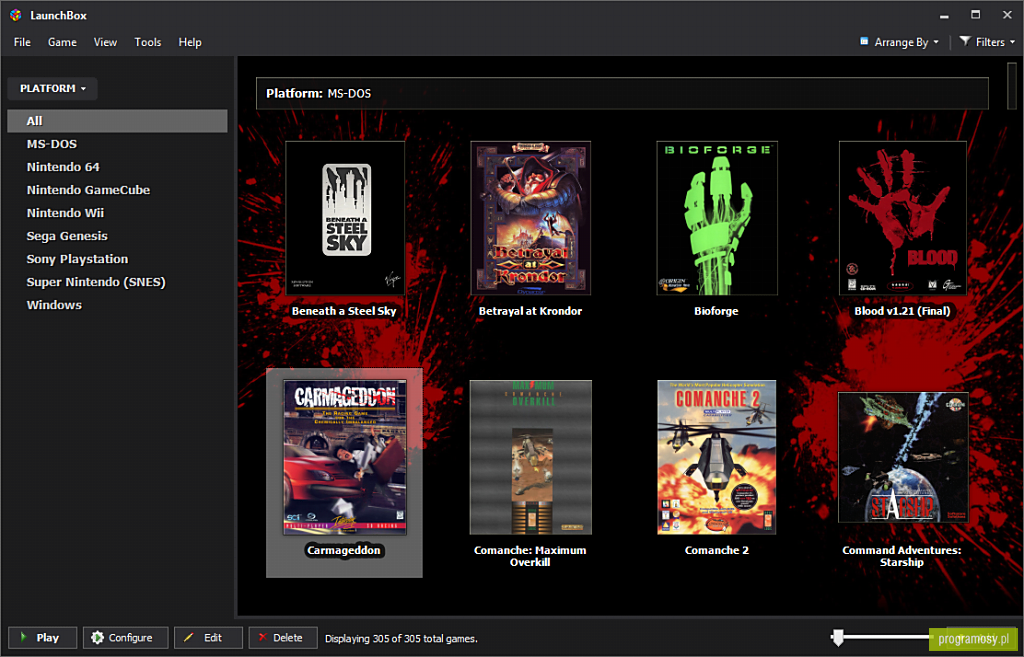The image size is (1024, 657).
Task: Click the Configure button label
Action: 131,637
